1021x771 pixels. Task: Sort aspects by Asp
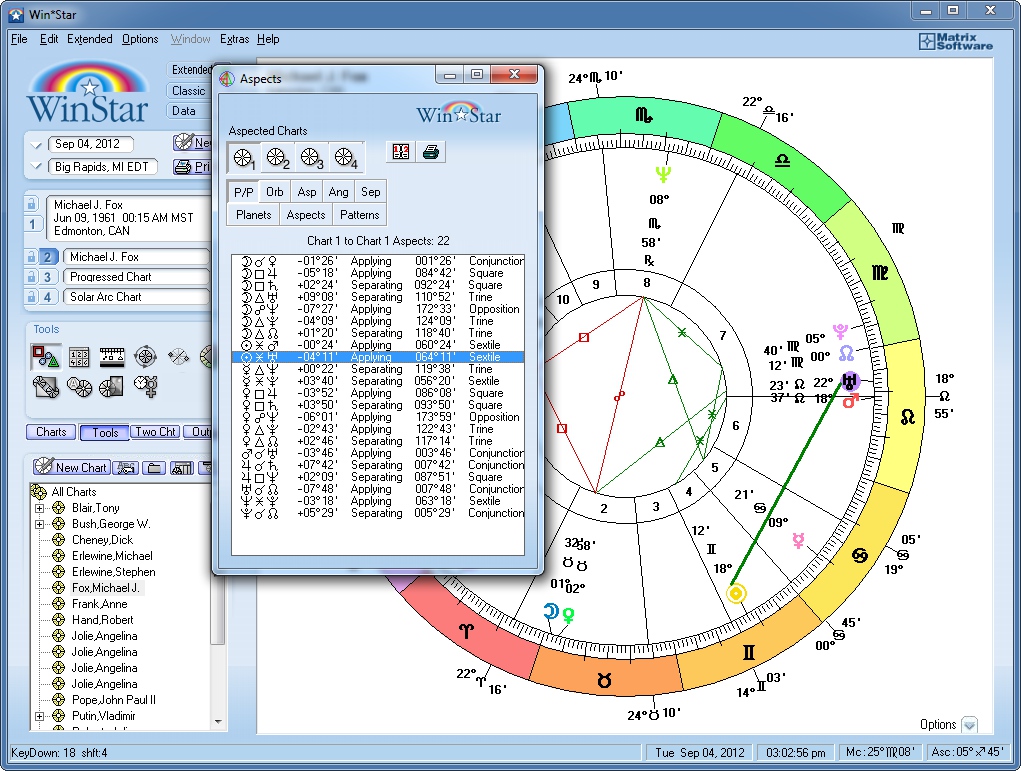(x=307, y=192)
